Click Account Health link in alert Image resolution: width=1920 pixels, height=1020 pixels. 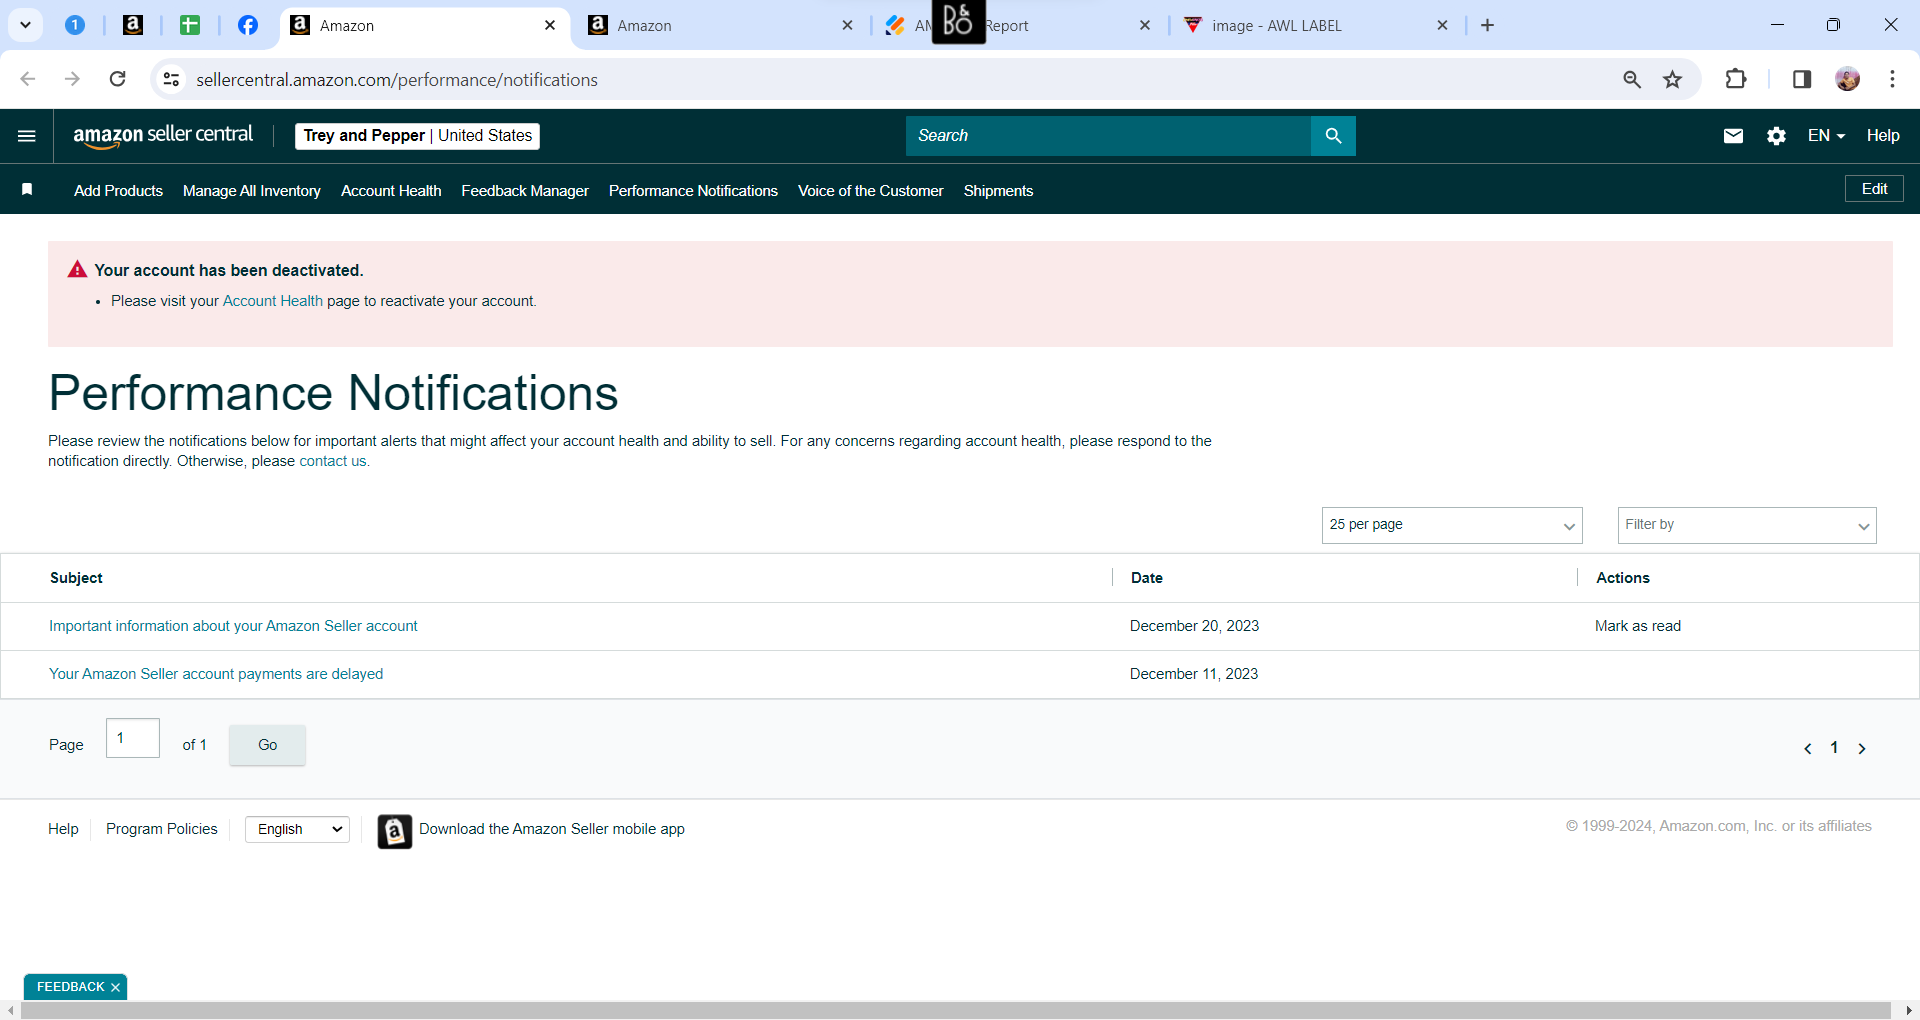point(273,301)
